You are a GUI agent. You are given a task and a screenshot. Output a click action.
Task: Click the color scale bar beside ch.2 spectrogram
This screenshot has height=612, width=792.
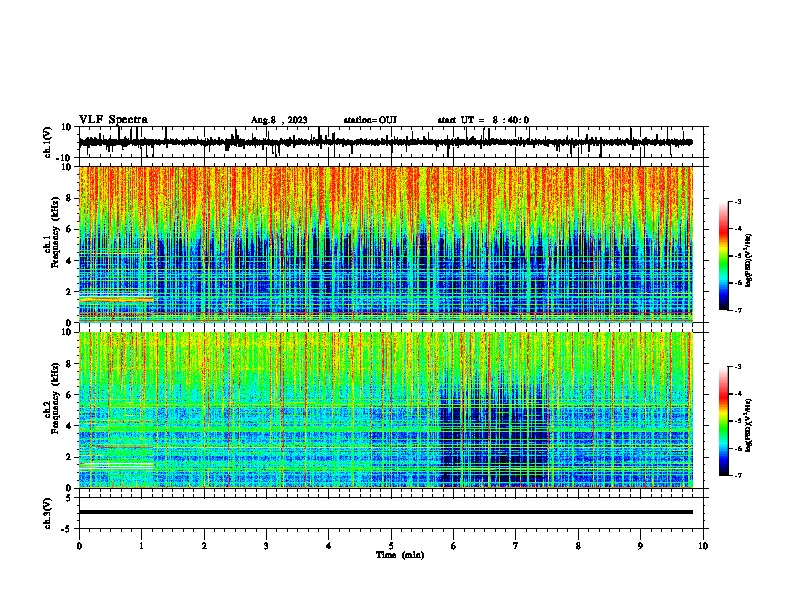tap(724, 421)
